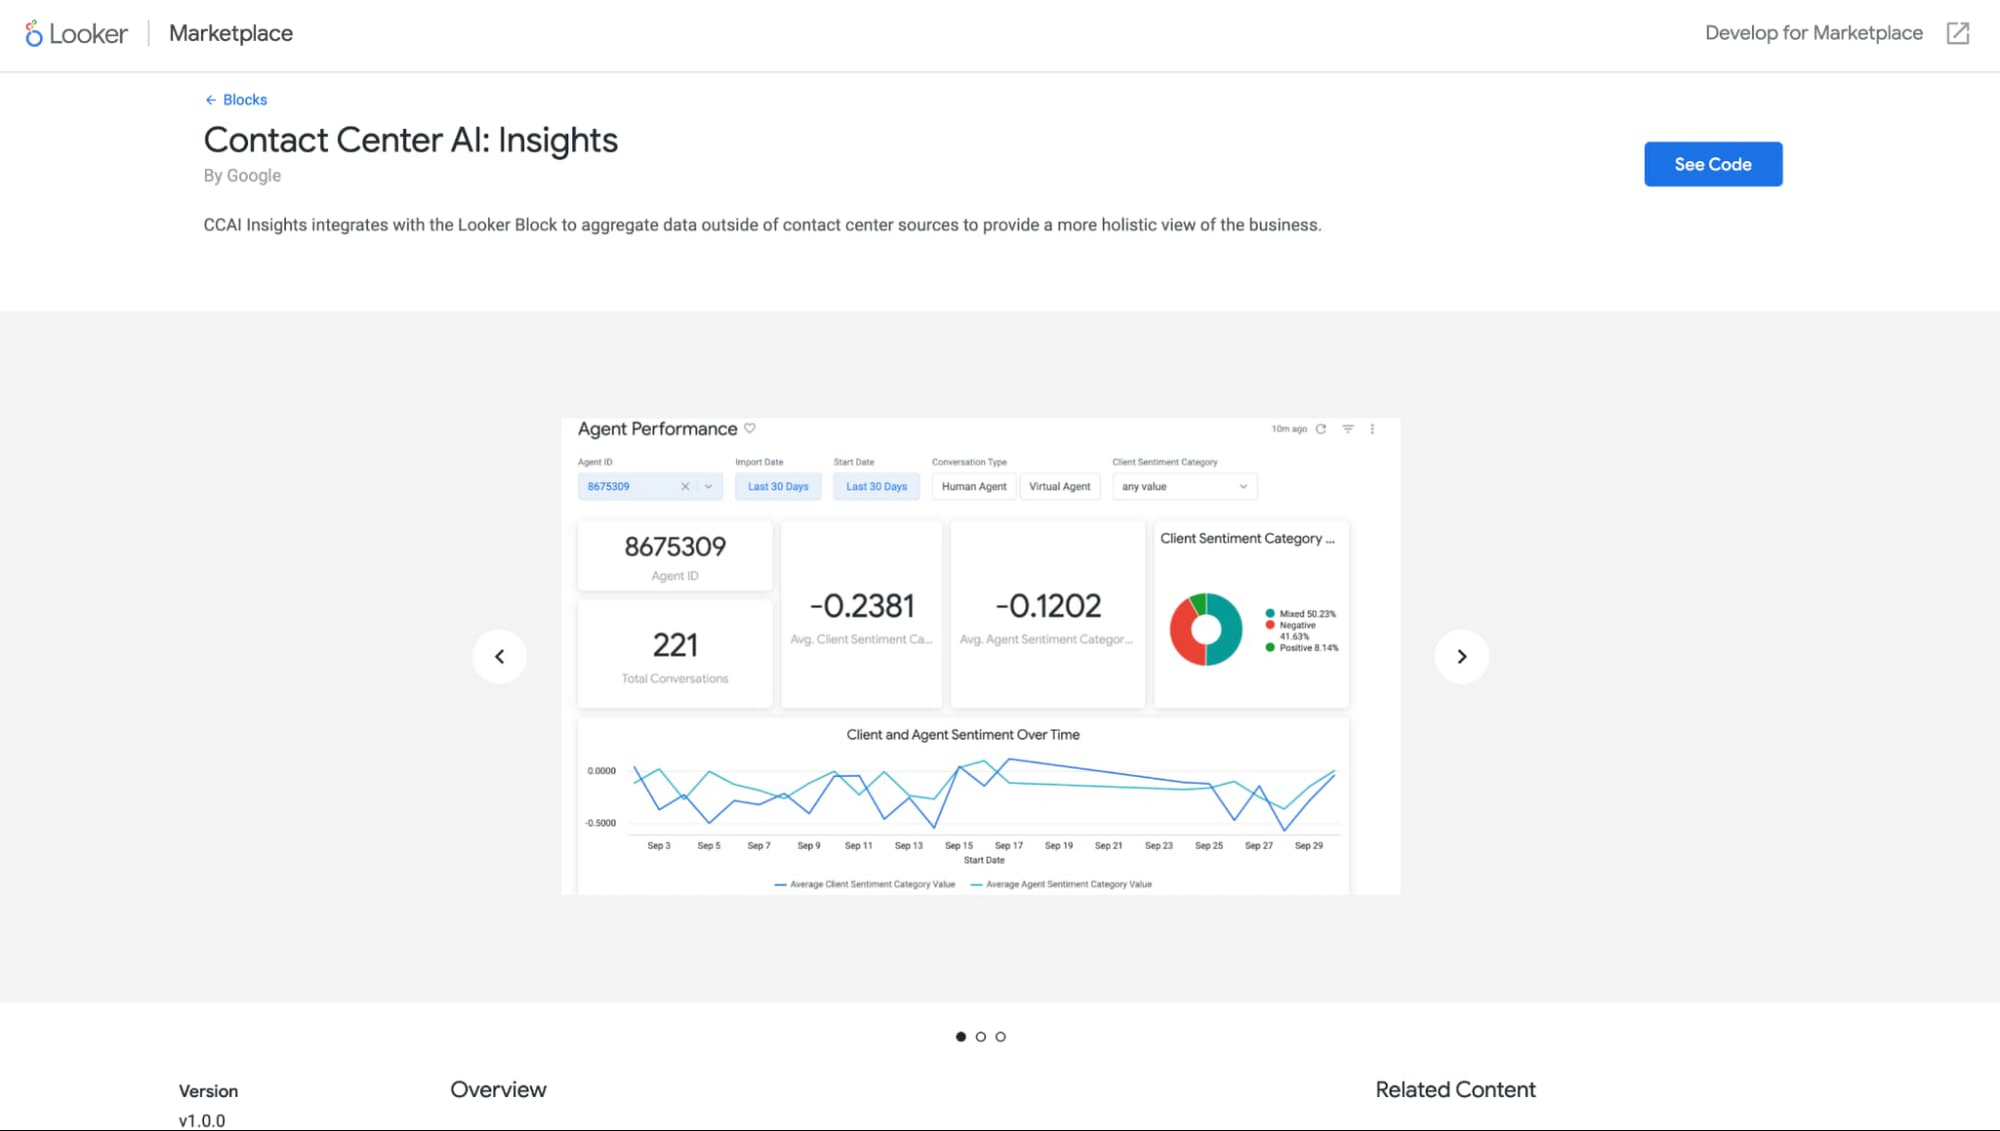Click the 10m ago timestamp
Image resolution: width=2000 pixels, height=1131 pixels.
(1289, 429)
